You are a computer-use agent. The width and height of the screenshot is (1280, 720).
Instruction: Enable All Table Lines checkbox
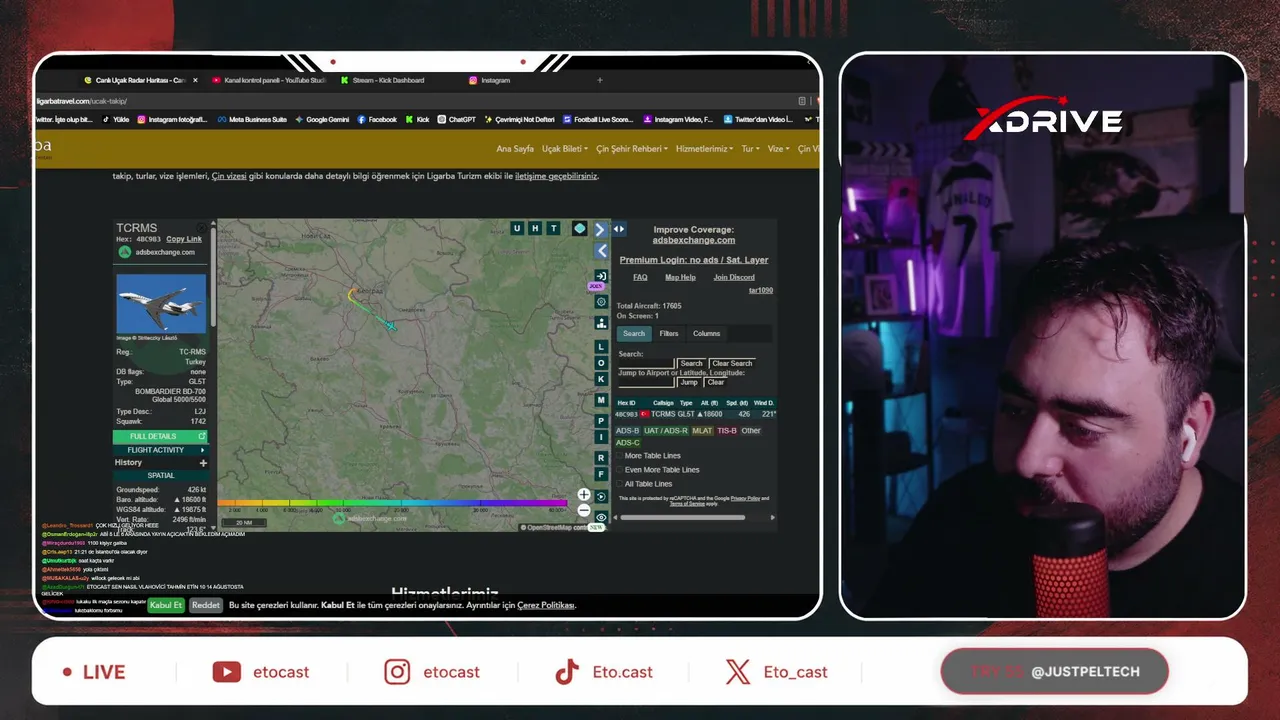click(619, 484)
